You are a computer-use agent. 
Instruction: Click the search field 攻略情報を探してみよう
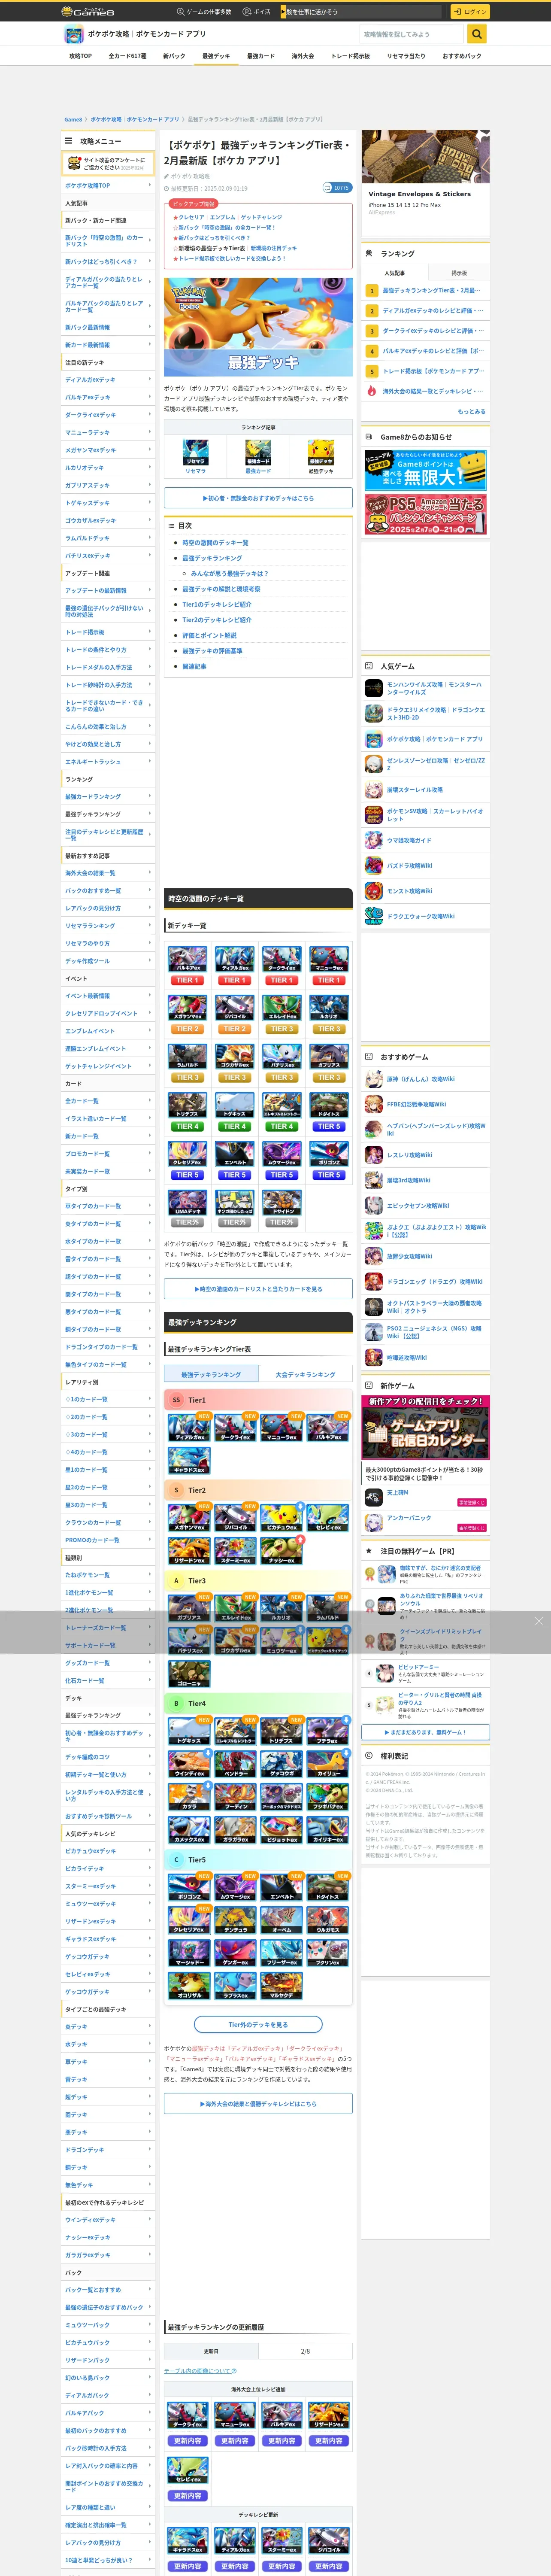(413, 34)
